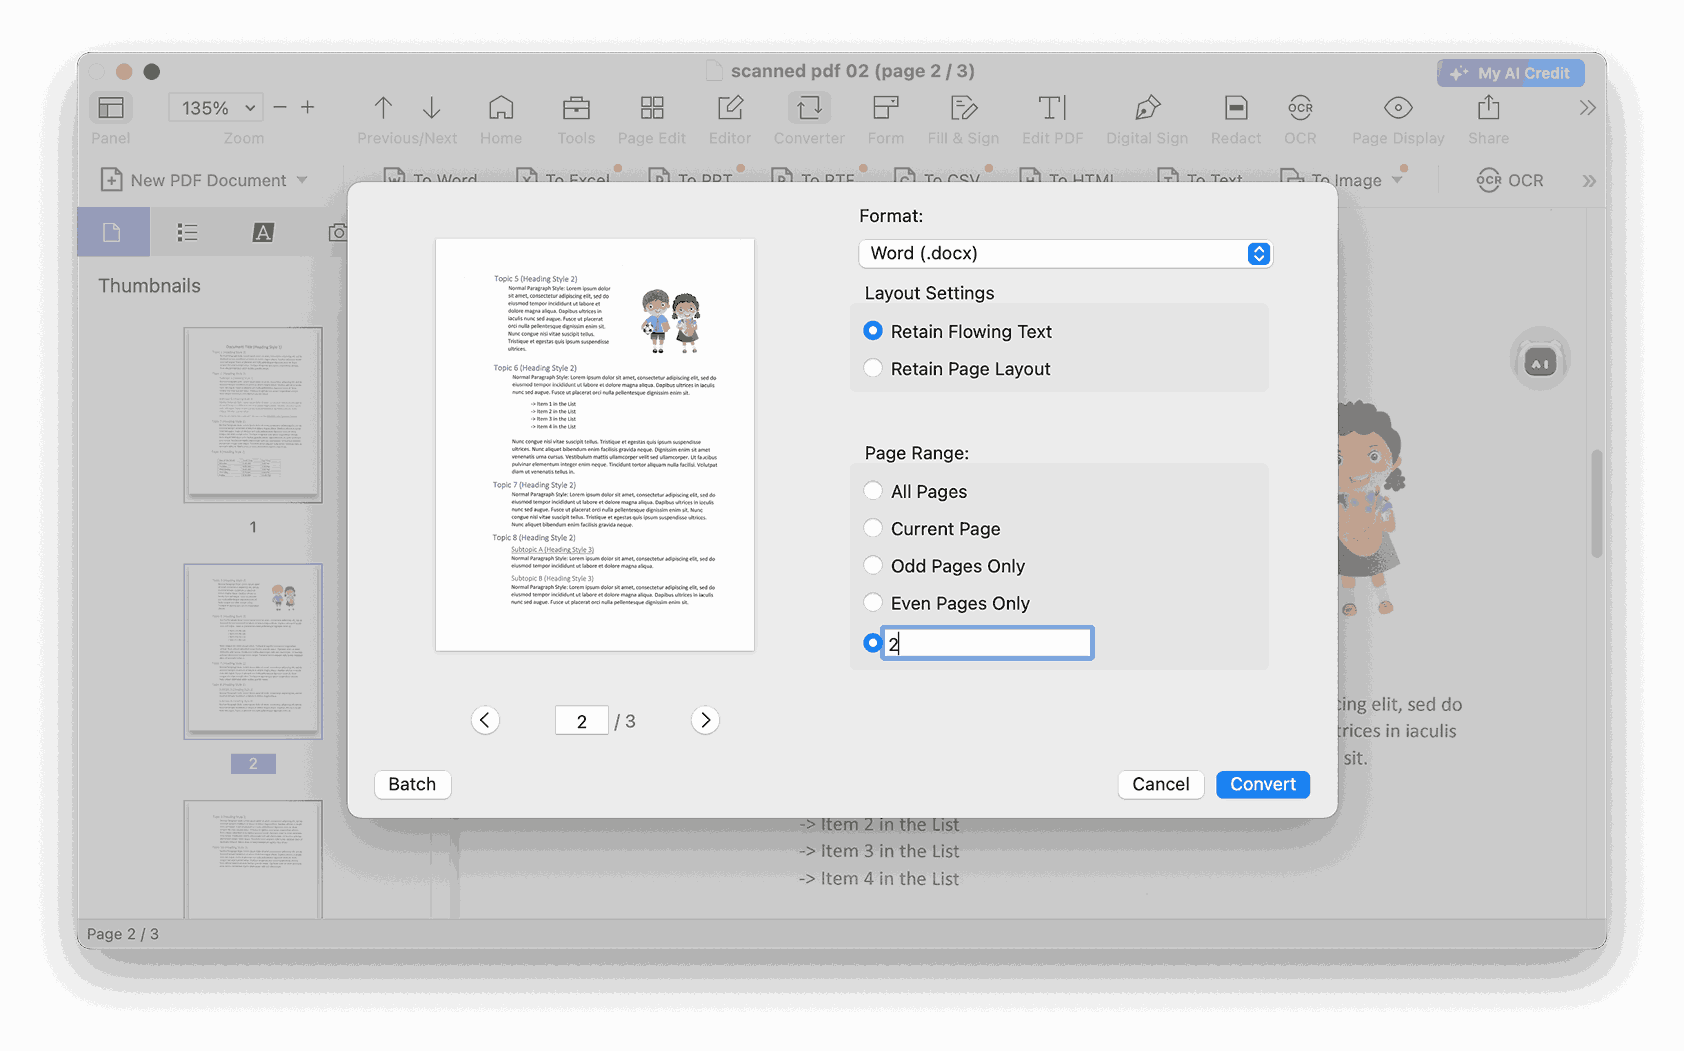This screenshot has width=1684, height=1051.
Task: Show previous preview page in dialog
Action: 485,720
